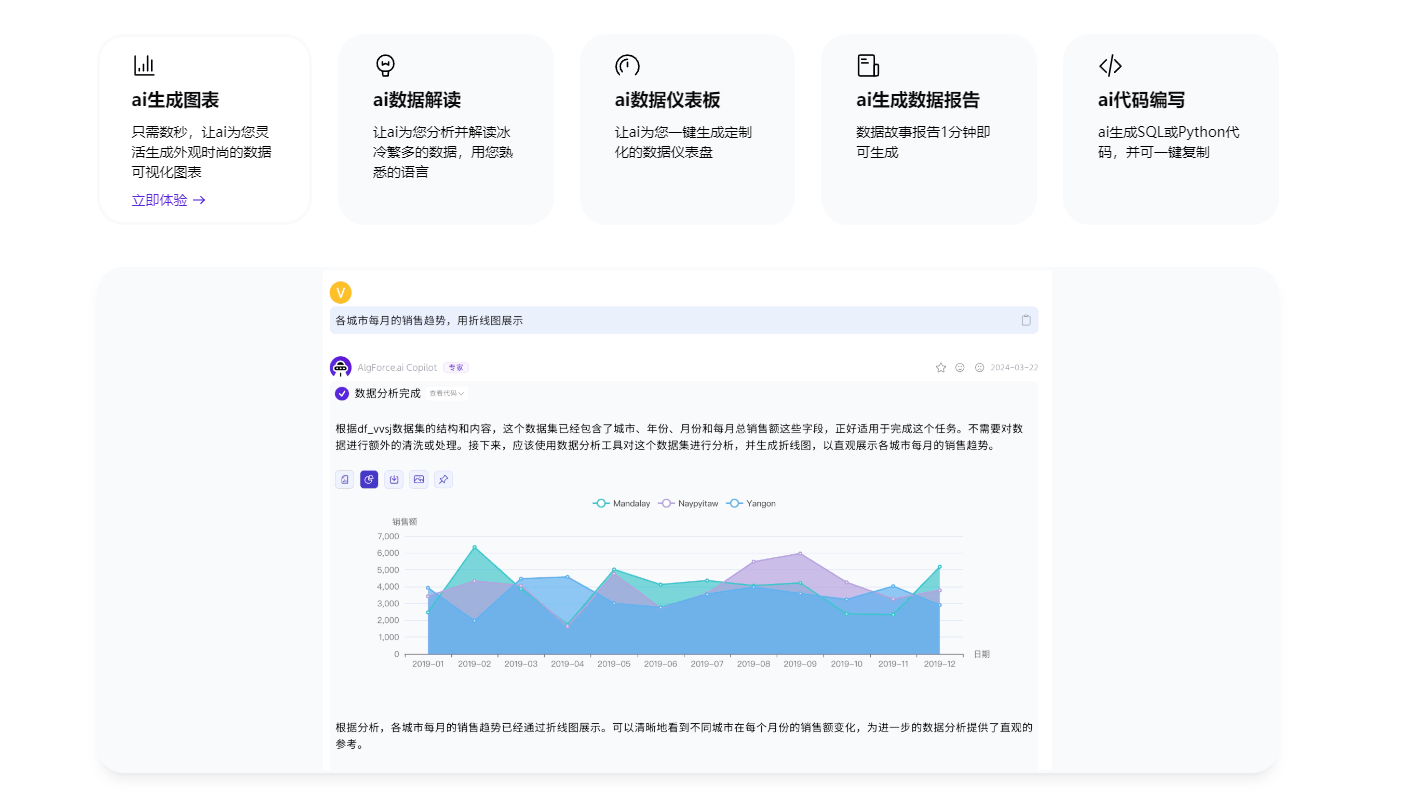Click the 立即体验 link
1407x802 pixels.
point(168,200)
